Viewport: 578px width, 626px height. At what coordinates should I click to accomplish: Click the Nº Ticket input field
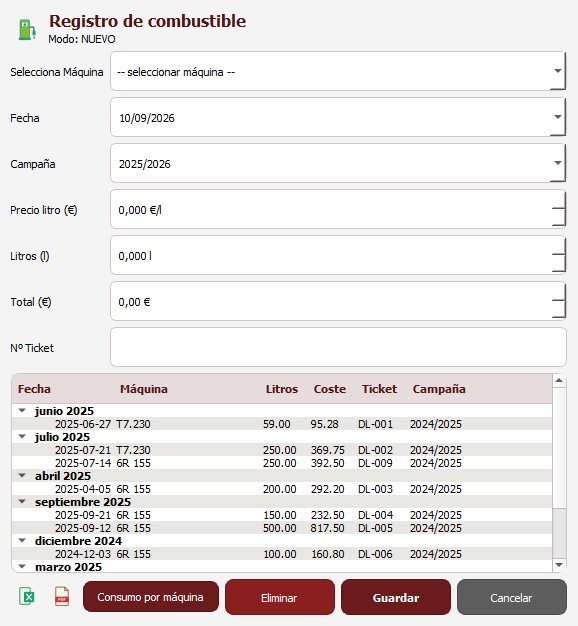(x=338, y=347)
